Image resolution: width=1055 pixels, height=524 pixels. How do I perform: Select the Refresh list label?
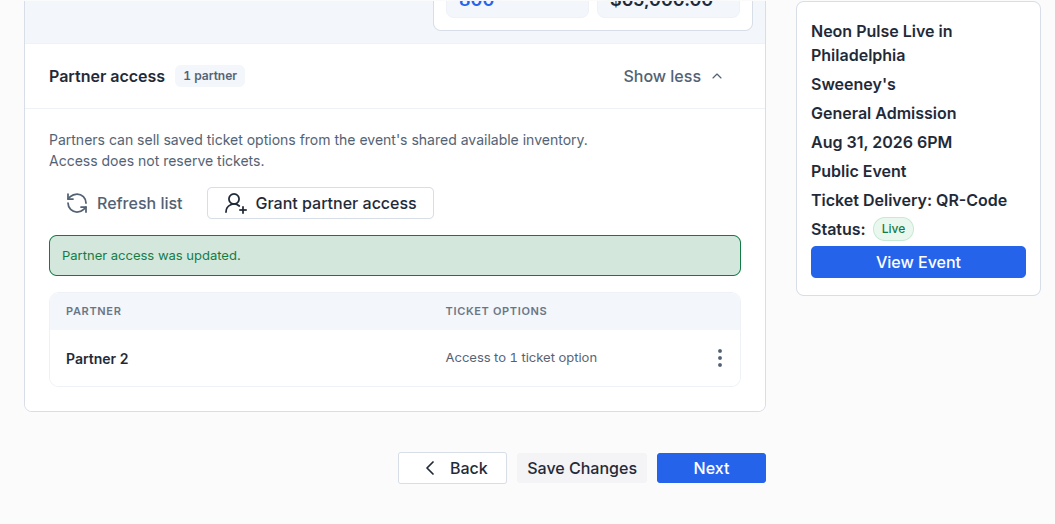[139, 203]
